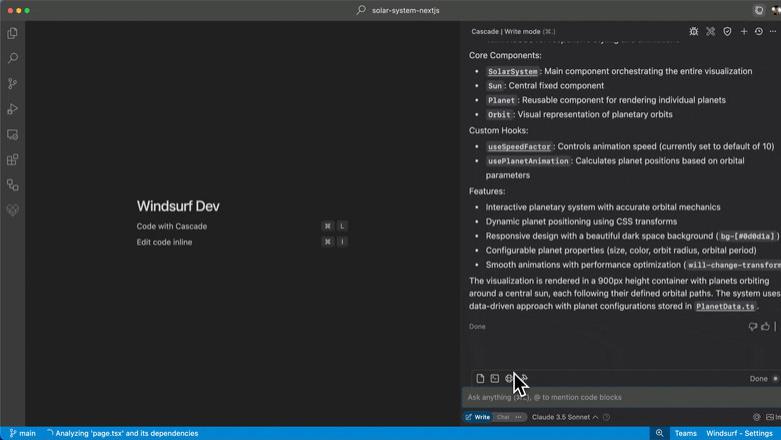Open the Explorer view in the activity bar
Image resolution: width=781 pixels, height=440 pixels.
click(13, 33)
